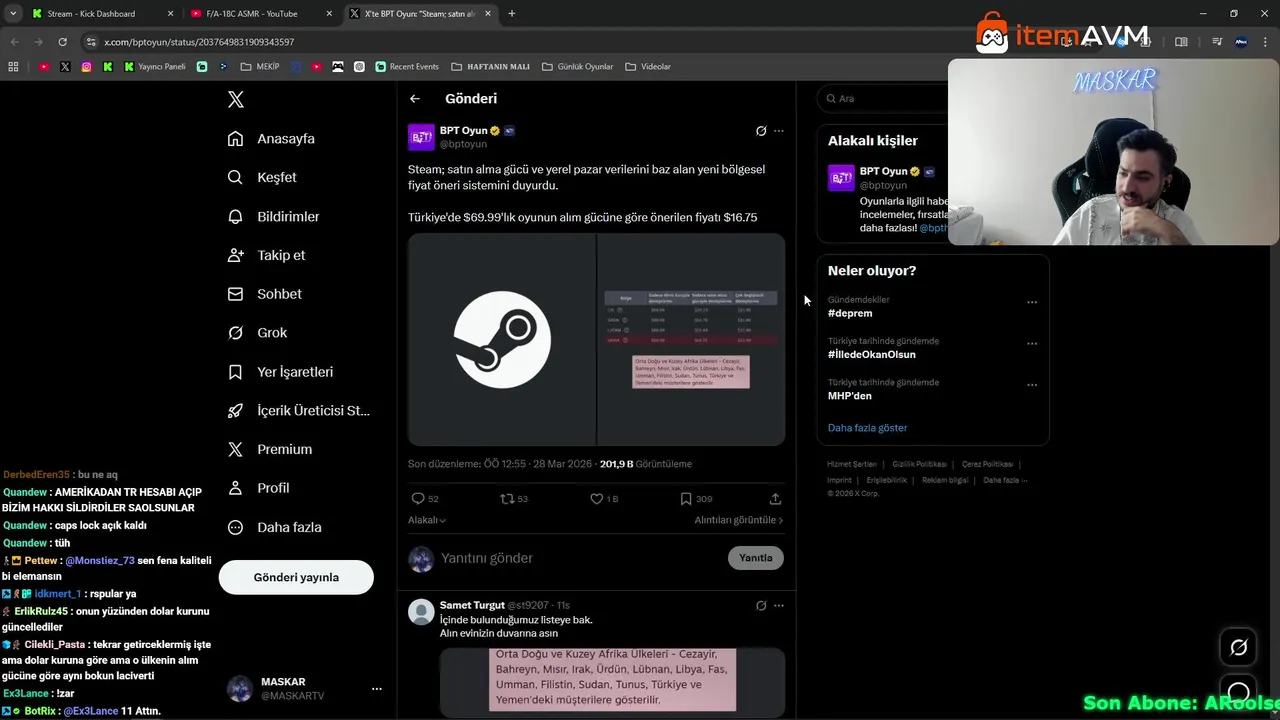Open İçerik Üreticisi Stüdyosu

click(298, 411)
